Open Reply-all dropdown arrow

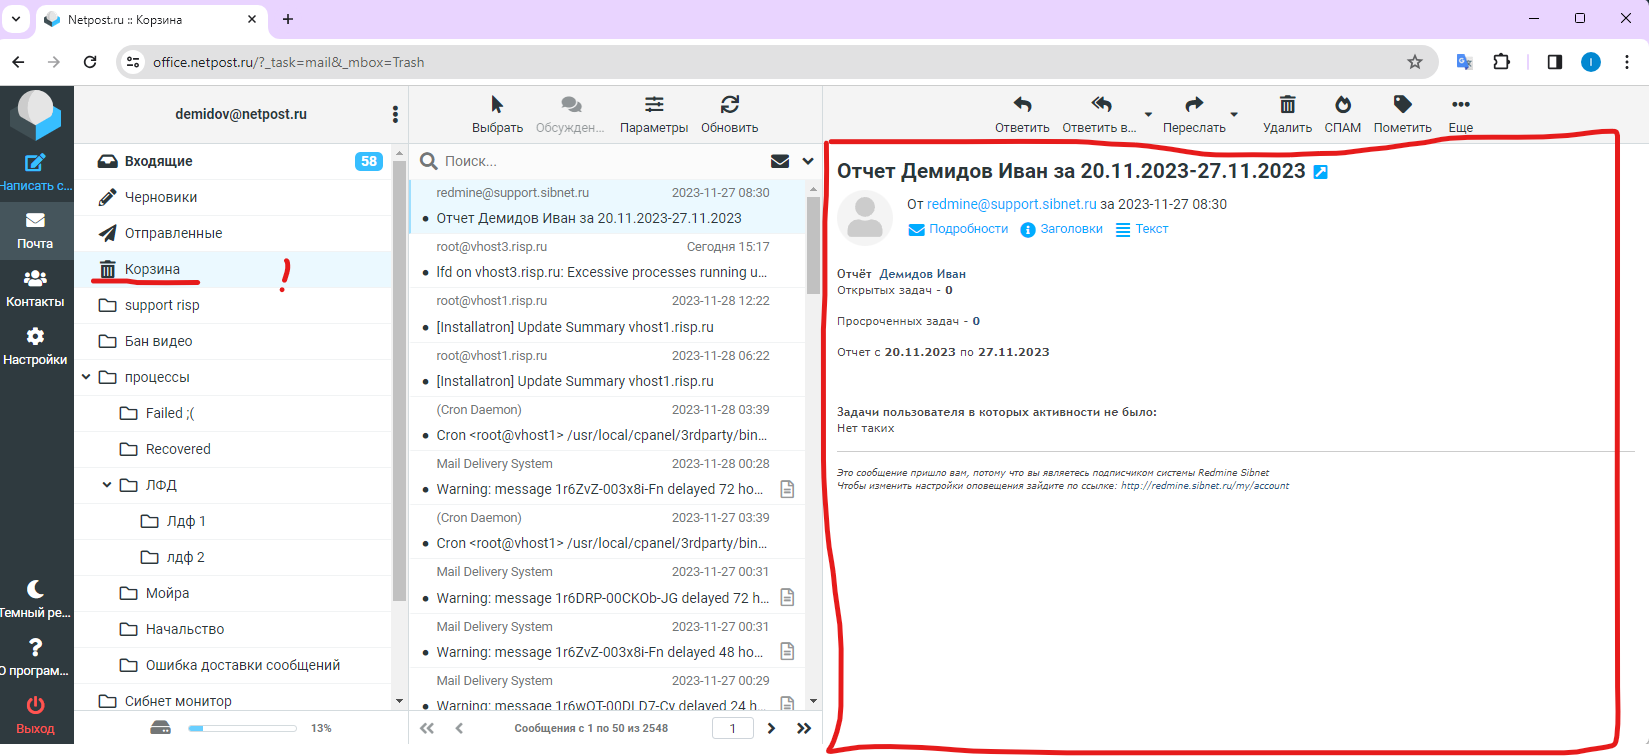1148,115
